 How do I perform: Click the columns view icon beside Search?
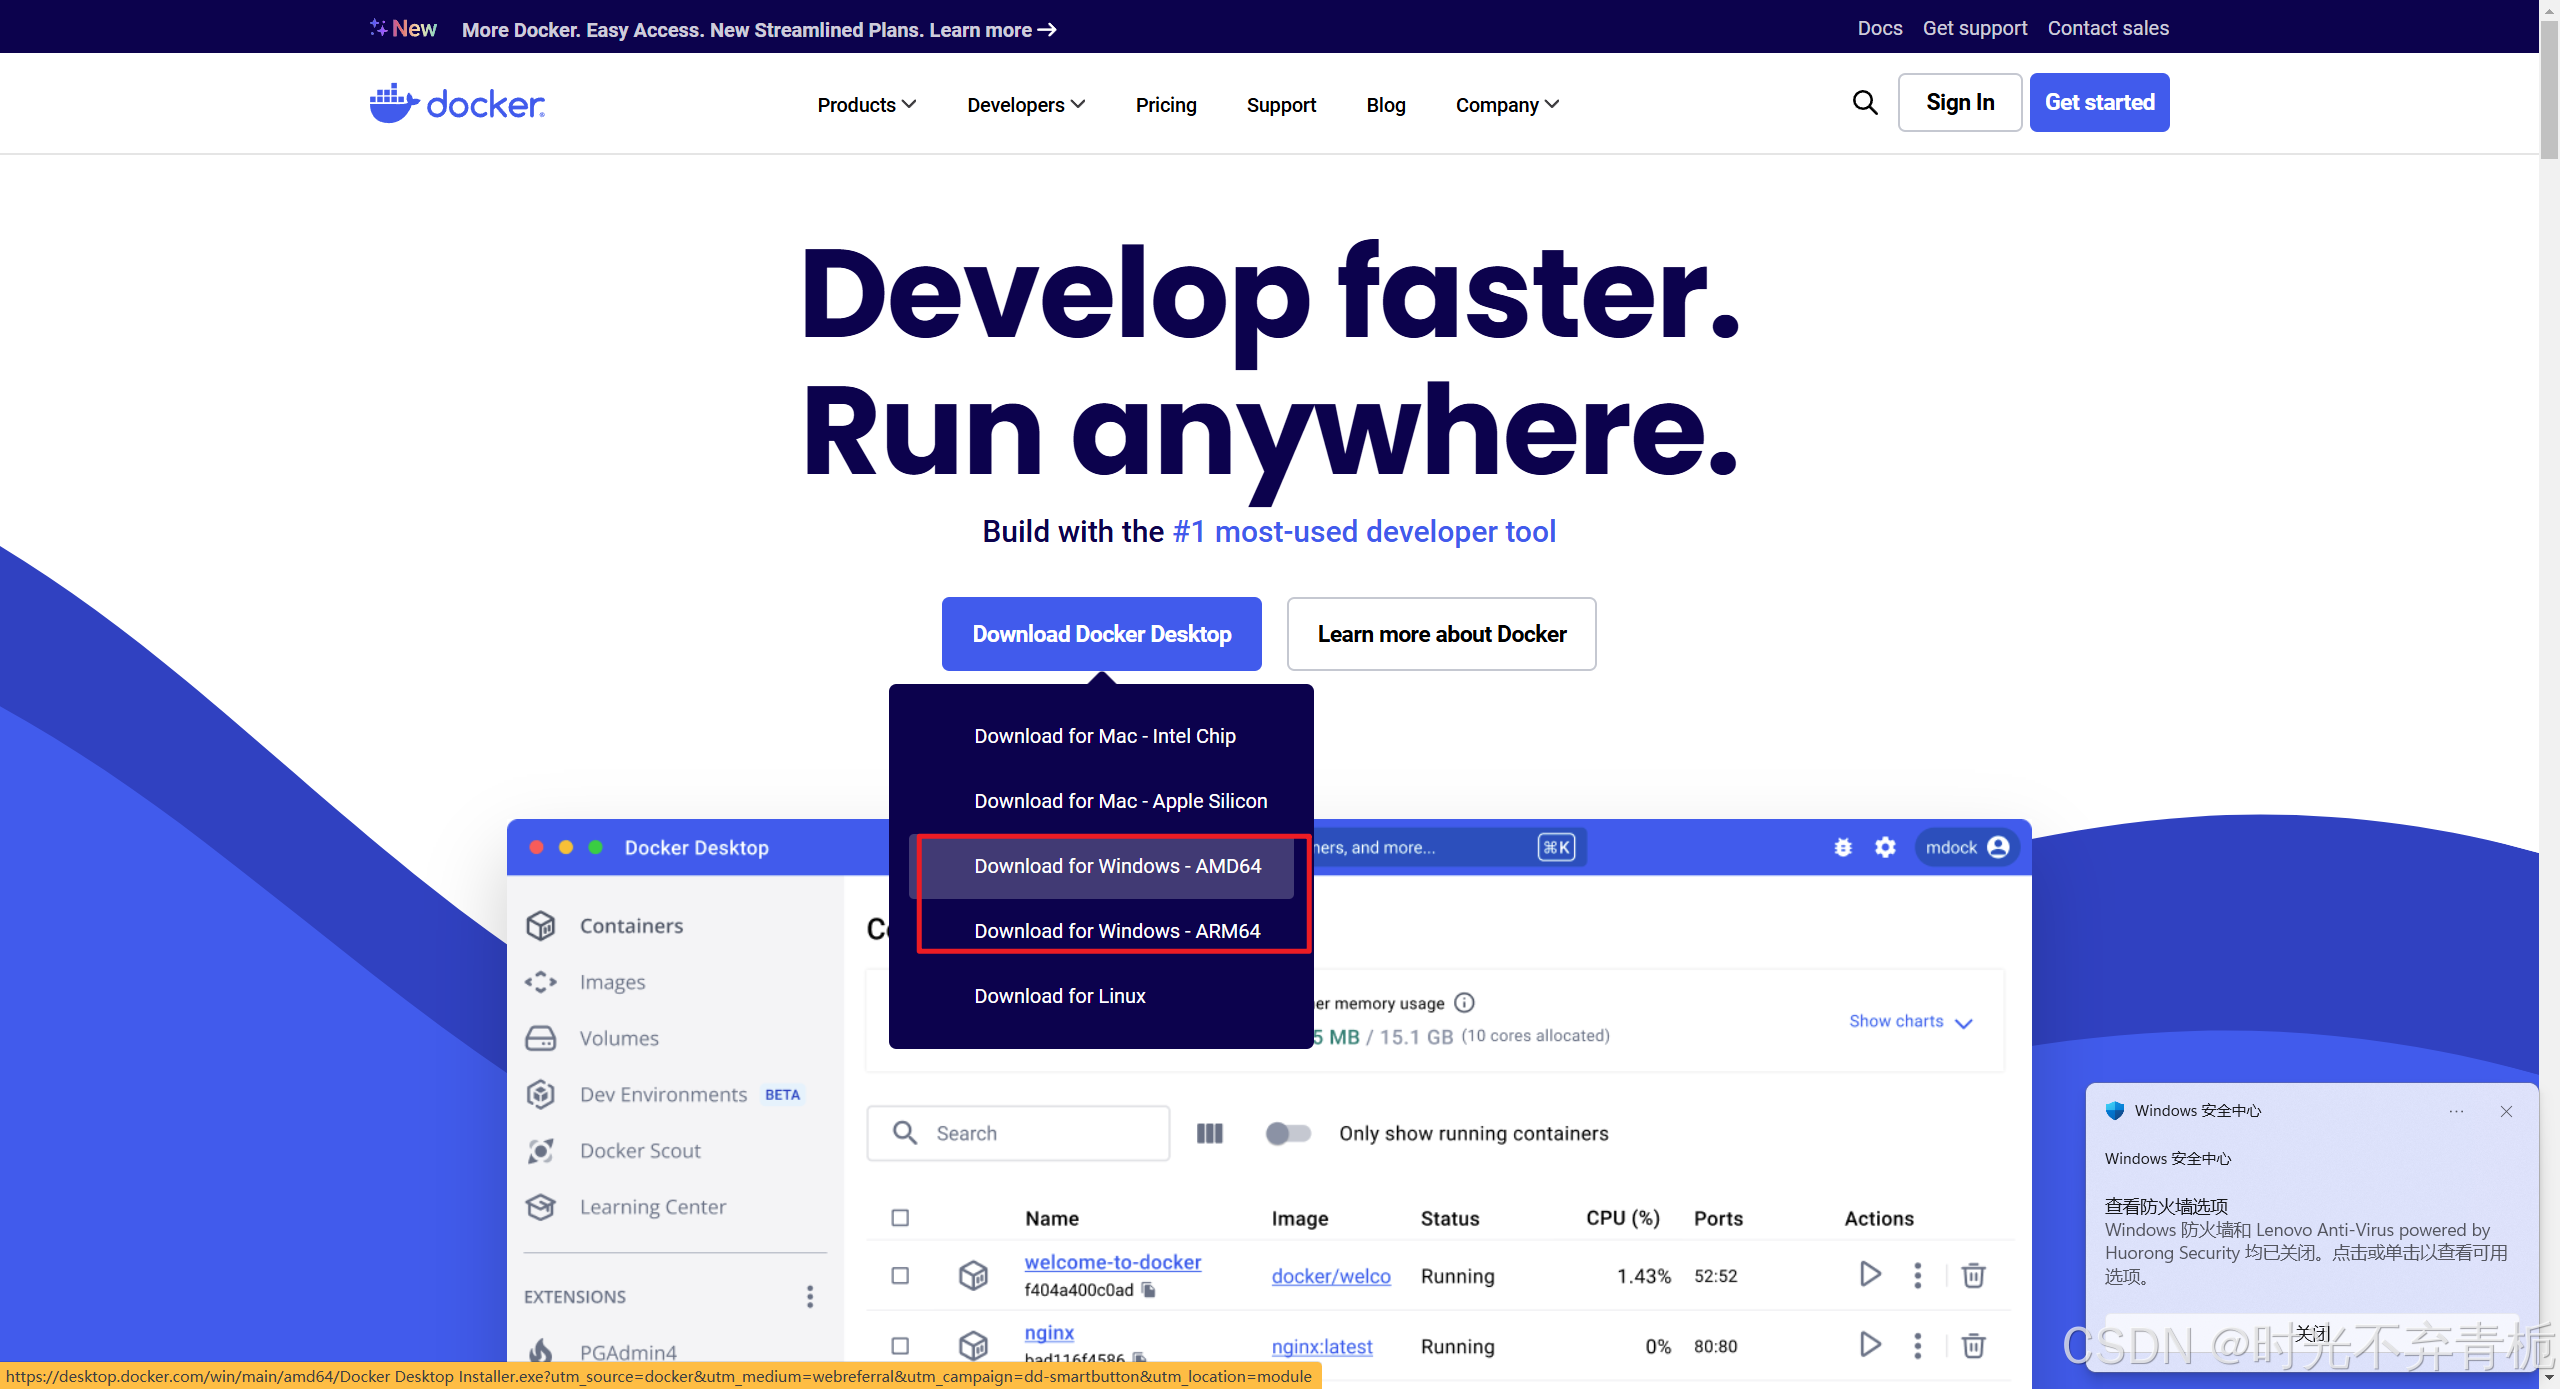[1209, 1133]
